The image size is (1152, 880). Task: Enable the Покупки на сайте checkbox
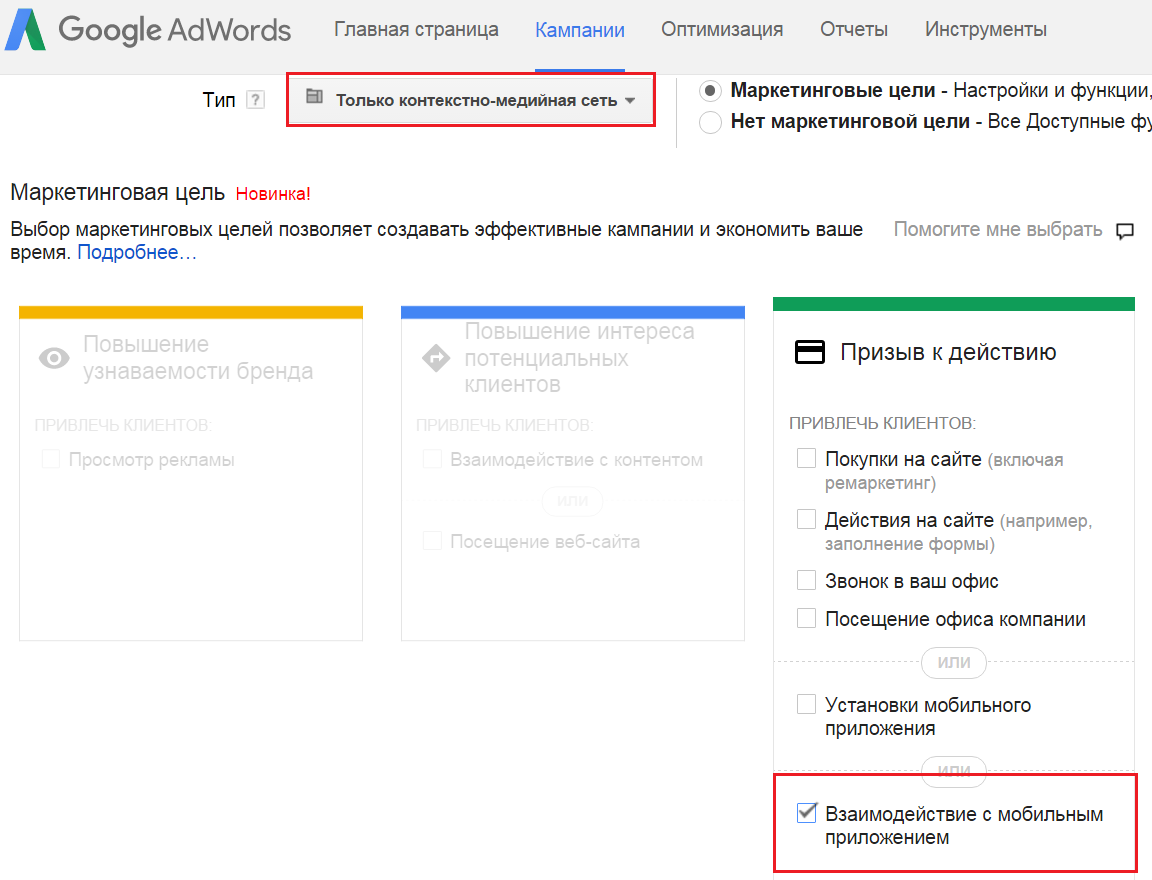806,459
